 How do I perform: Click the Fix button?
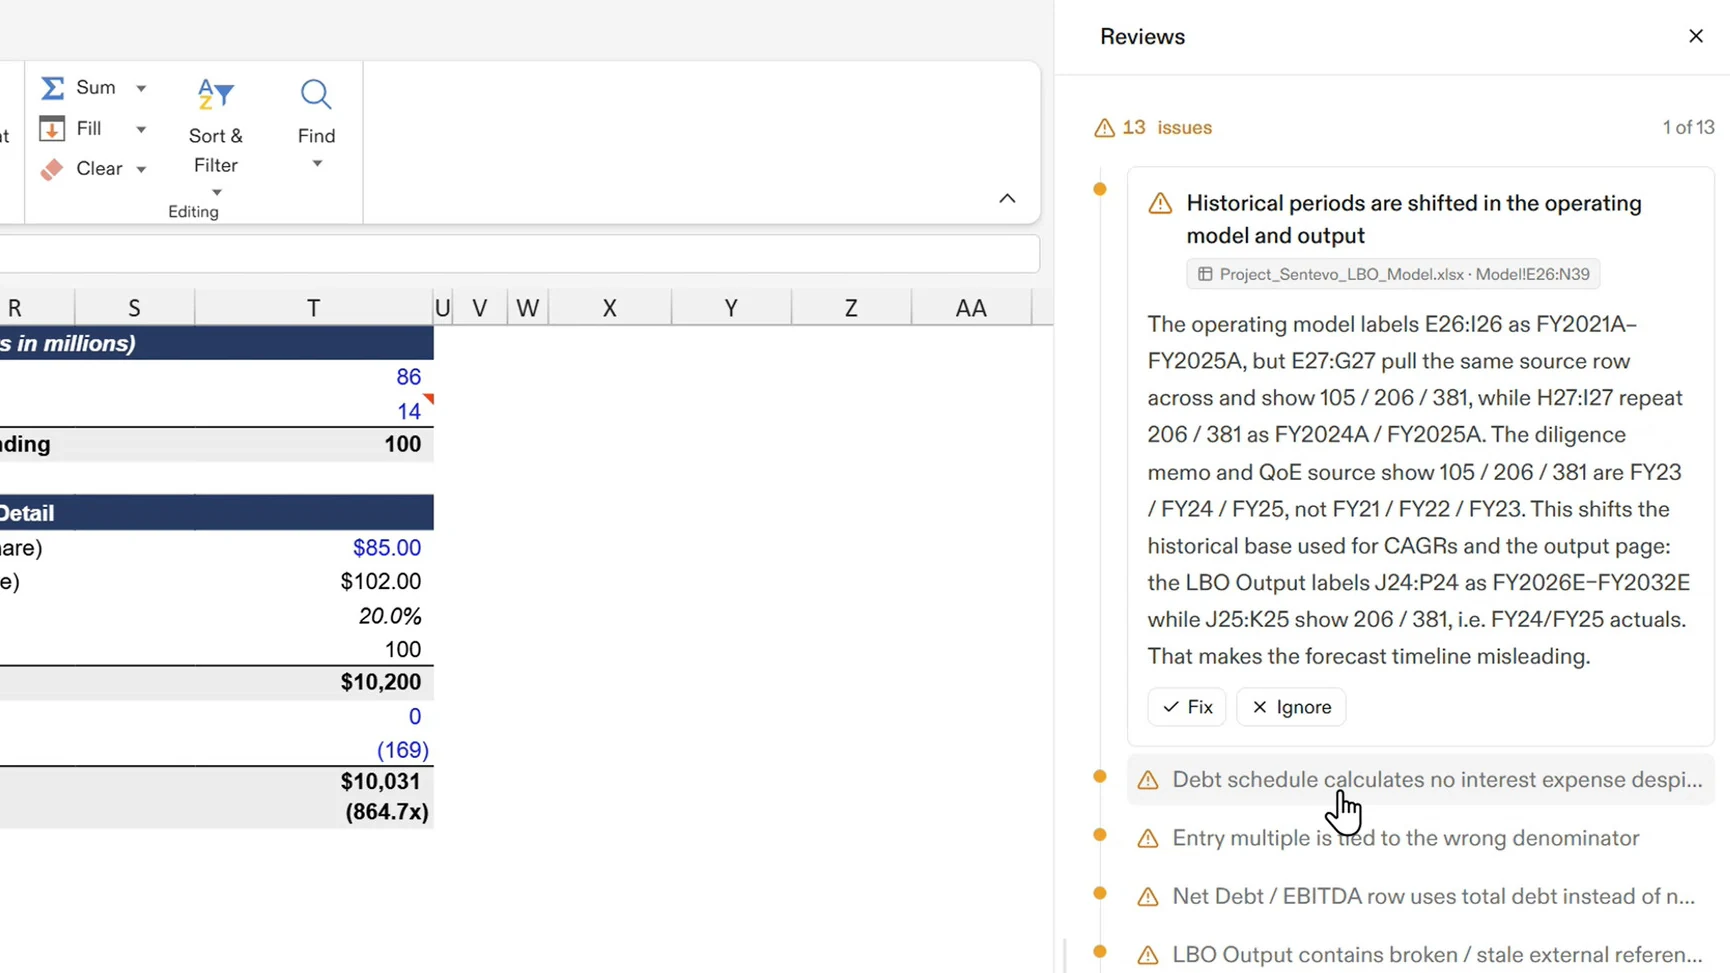[x=1187, y=707]
